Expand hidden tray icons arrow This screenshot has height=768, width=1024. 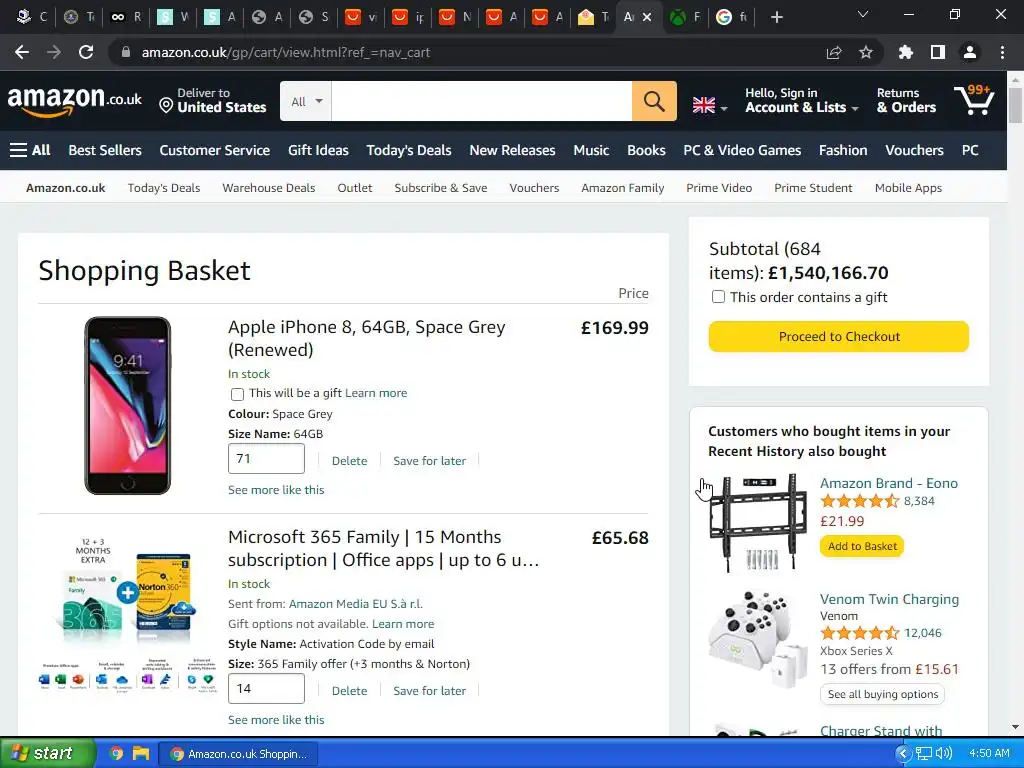click(903, 754)
